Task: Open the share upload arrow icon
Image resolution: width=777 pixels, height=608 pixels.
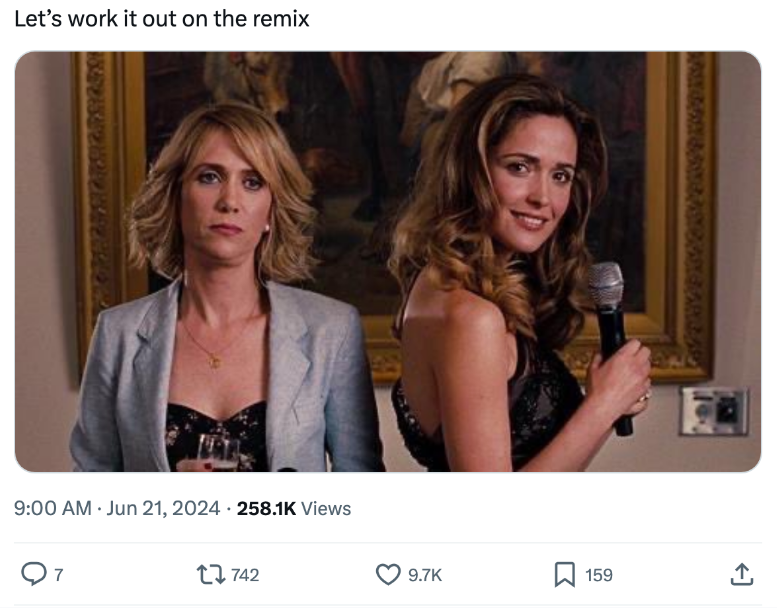Action: (741, 574)
